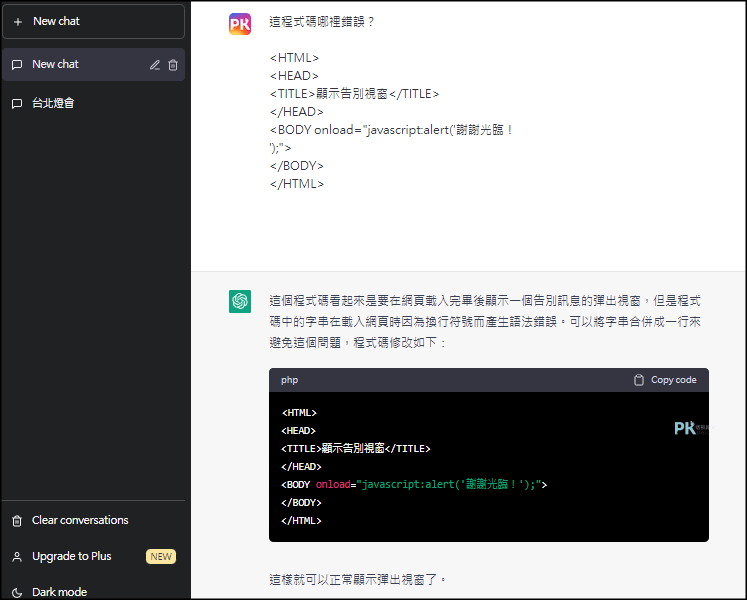Copy code from the php code block
The image size is (747, 600).
(x=665, y=380)
